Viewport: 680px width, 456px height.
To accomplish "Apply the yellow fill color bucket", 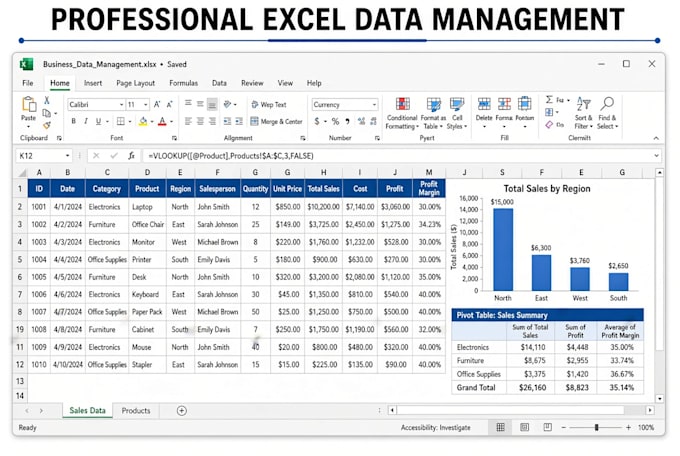I will (143, 121).
